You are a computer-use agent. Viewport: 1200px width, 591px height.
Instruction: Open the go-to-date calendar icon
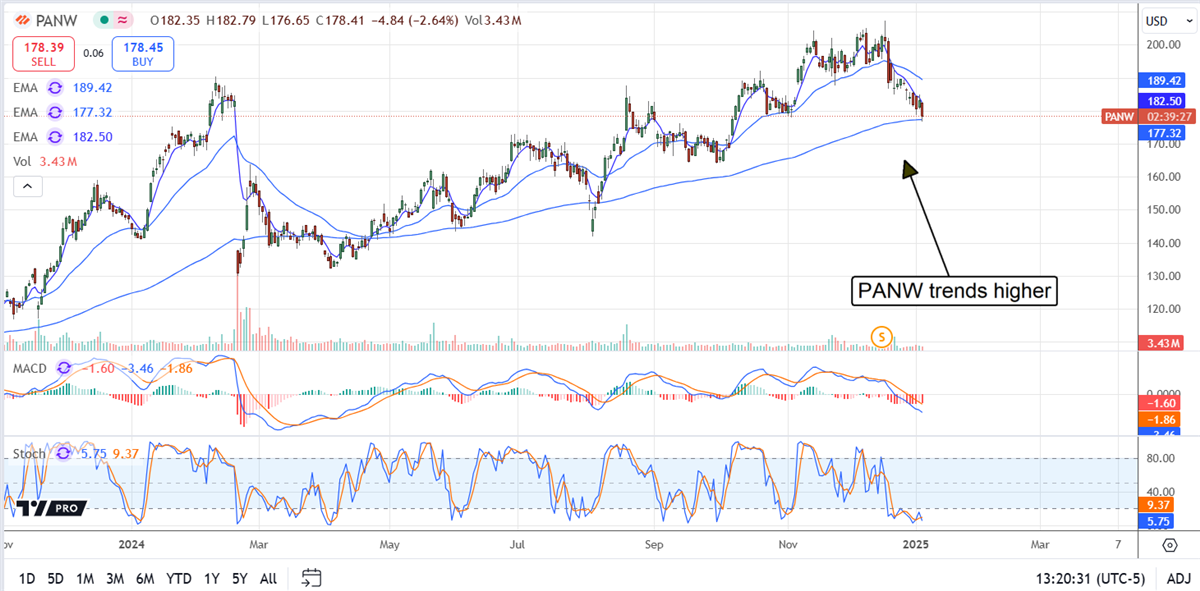coord(310,578)
